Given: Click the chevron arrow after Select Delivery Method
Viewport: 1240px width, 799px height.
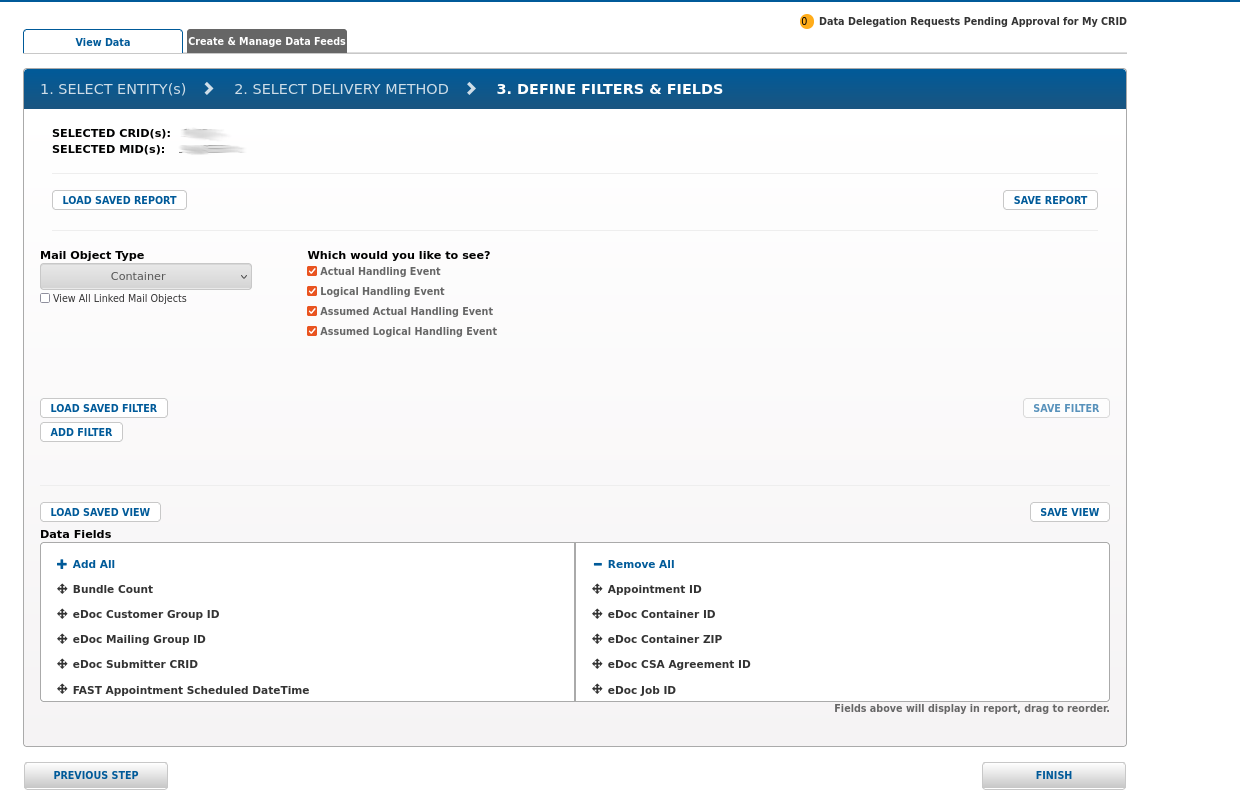Looking at the screenshot, I should point(472,89).
